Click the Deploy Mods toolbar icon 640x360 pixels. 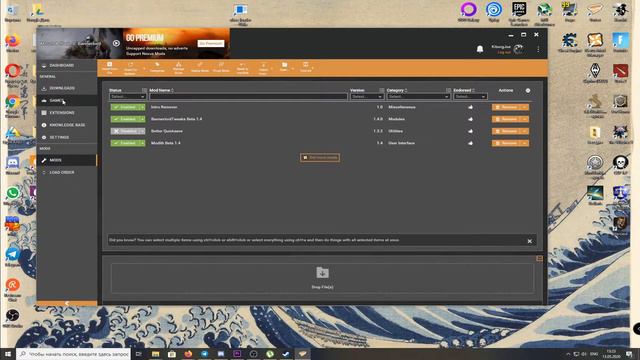tap(200, 67)
